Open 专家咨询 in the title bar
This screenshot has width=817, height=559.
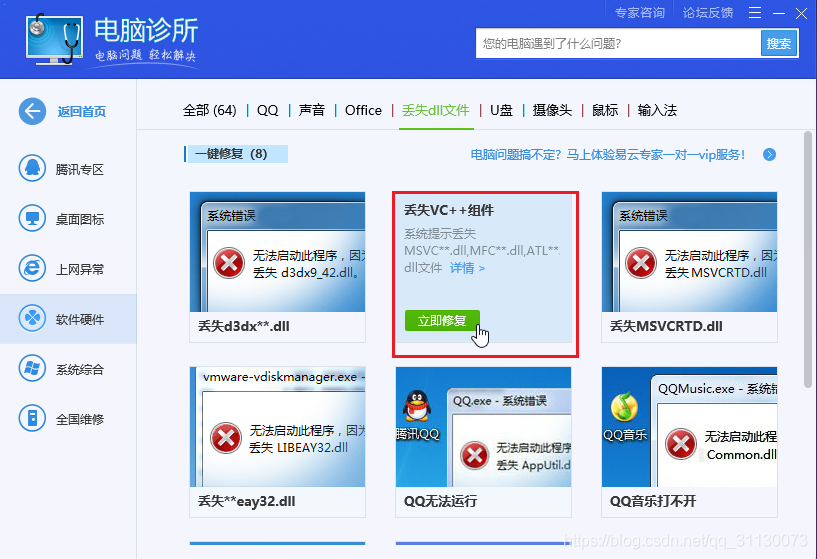tap(640, 13)
